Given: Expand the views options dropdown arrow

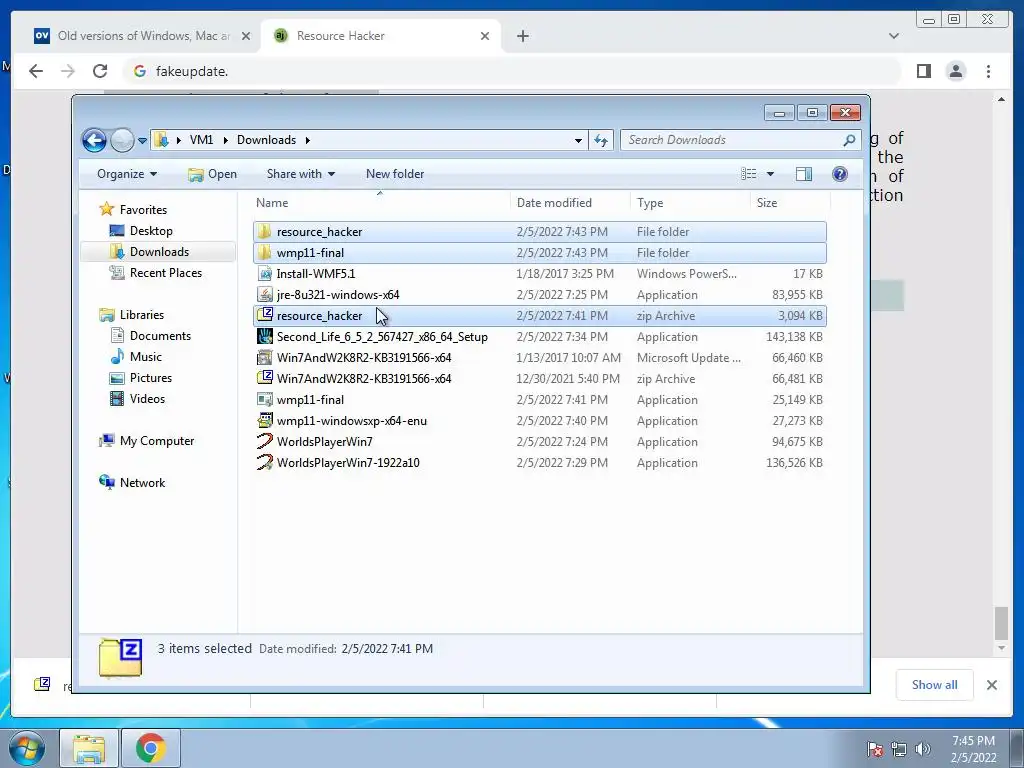Looking at the screenshot, I should pyautogui.click(x=770, y=174).
